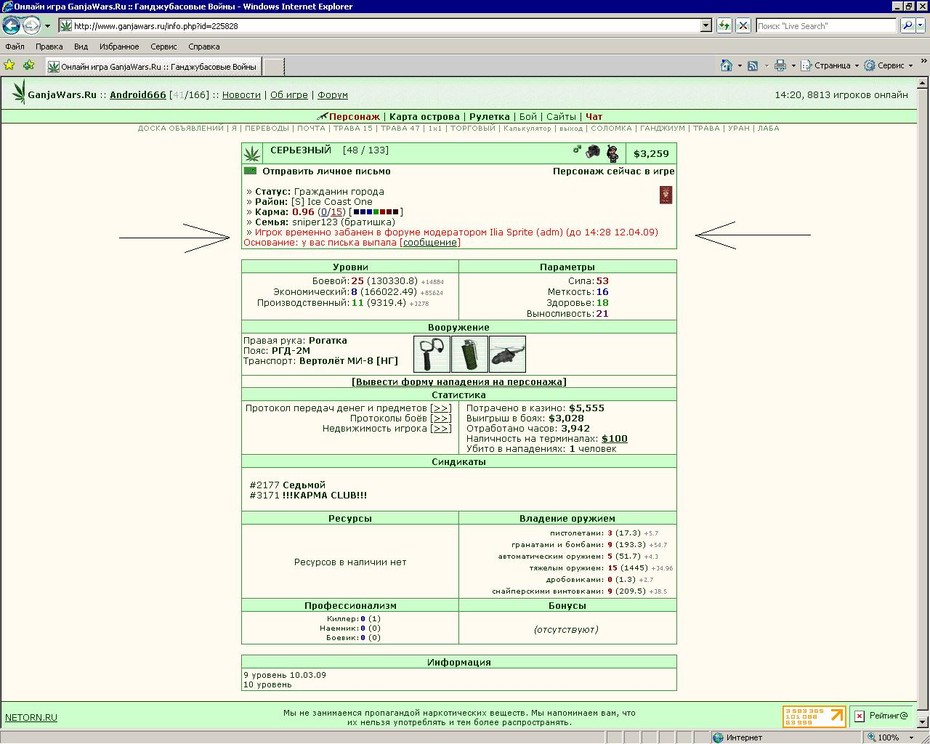Click the magnifier search icon
Screen dimensions: 930x744
click(x=907, y=26)
